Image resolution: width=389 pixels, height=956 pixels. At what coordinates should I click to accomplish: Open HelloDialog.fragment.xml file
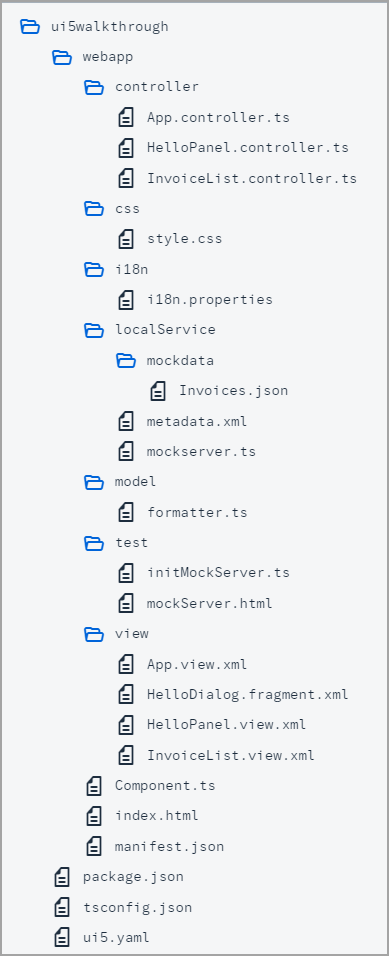click(x=248, y=694)
